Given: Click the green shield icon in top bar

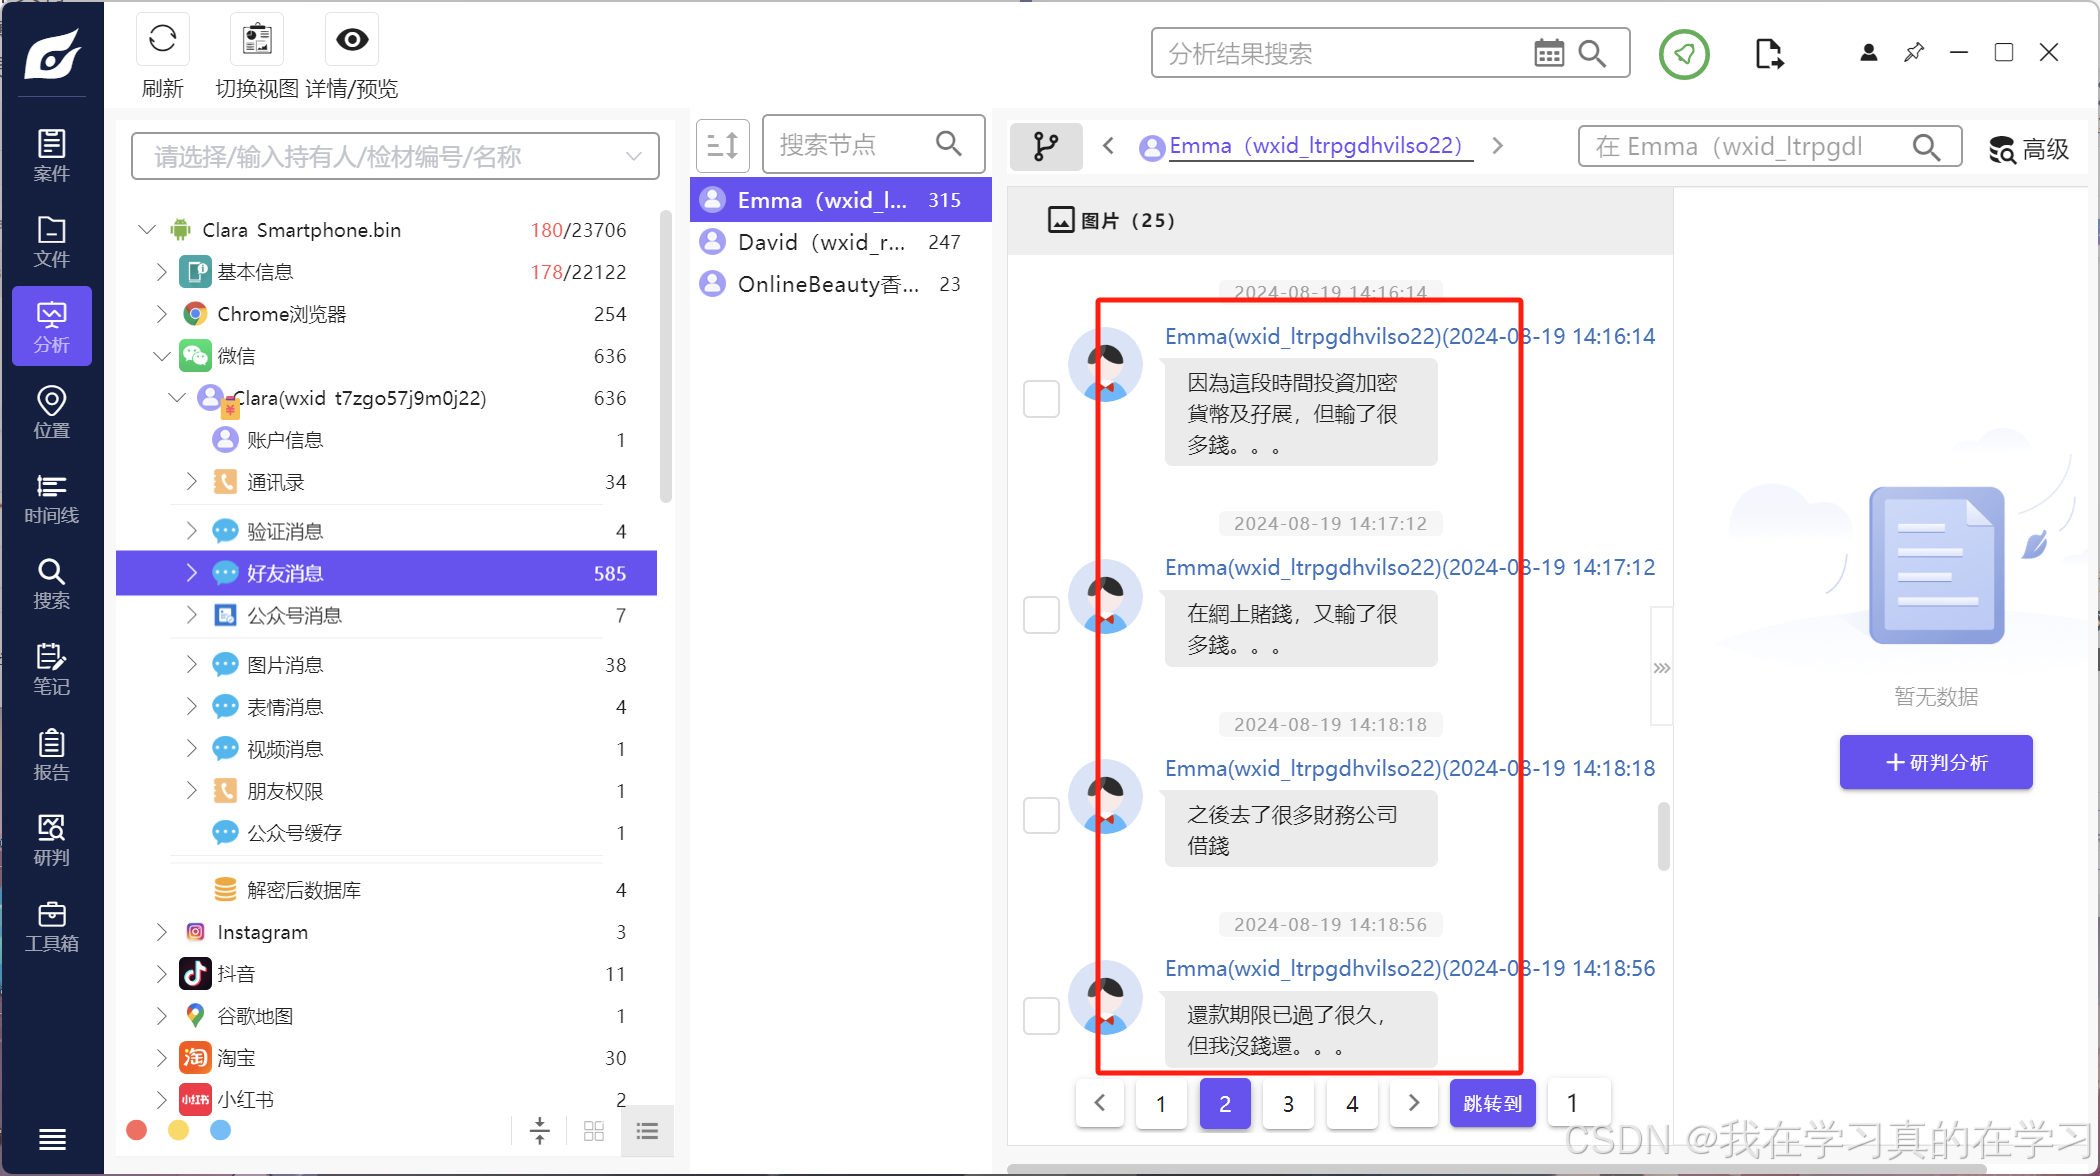Looking at the screenshot, I should click(x=1684, y=54).
